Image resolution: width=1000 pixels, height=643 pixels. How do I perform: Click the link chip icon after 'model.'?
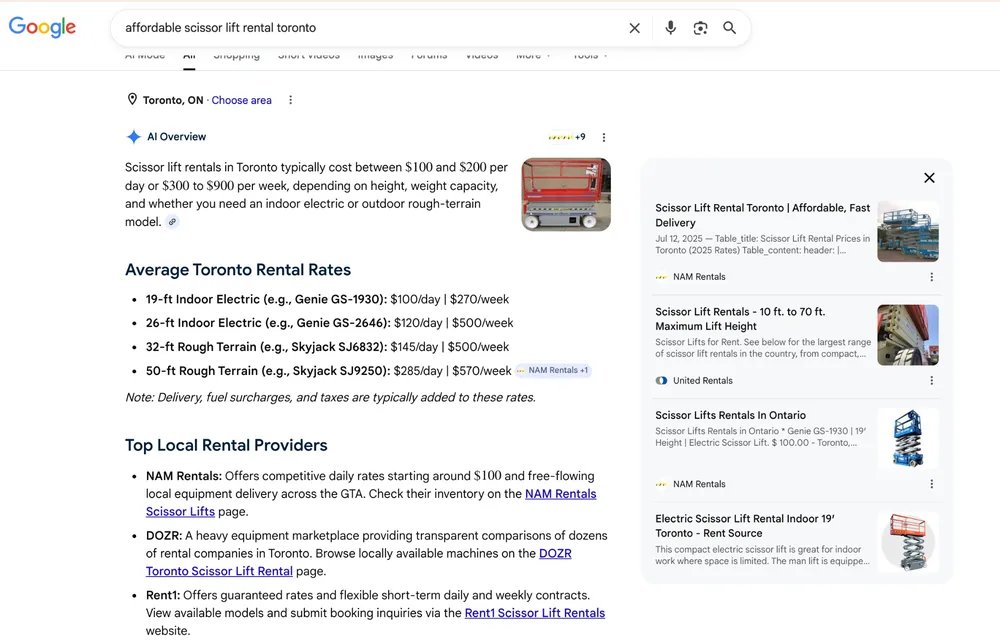coord(172,222)
